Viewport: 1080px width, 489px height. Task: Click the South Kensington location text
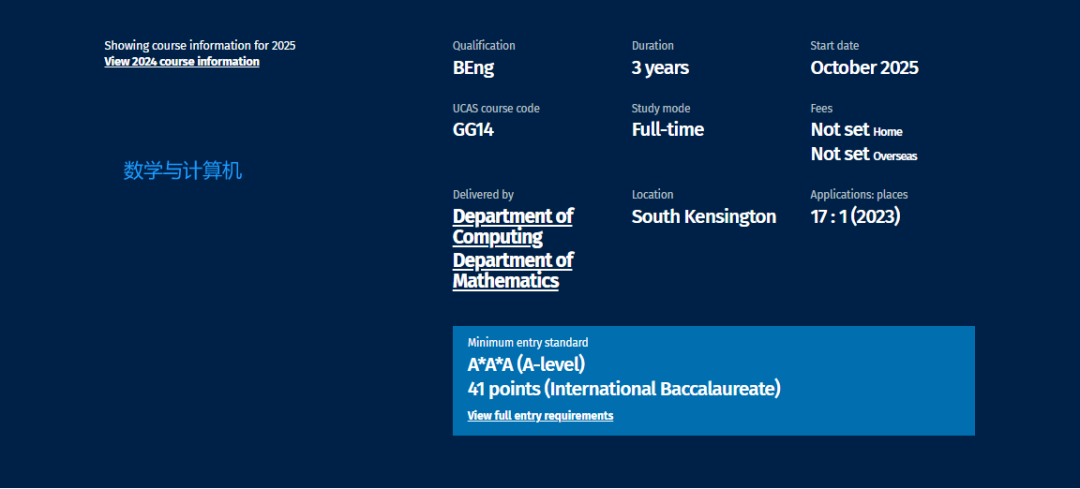[703, 217]
